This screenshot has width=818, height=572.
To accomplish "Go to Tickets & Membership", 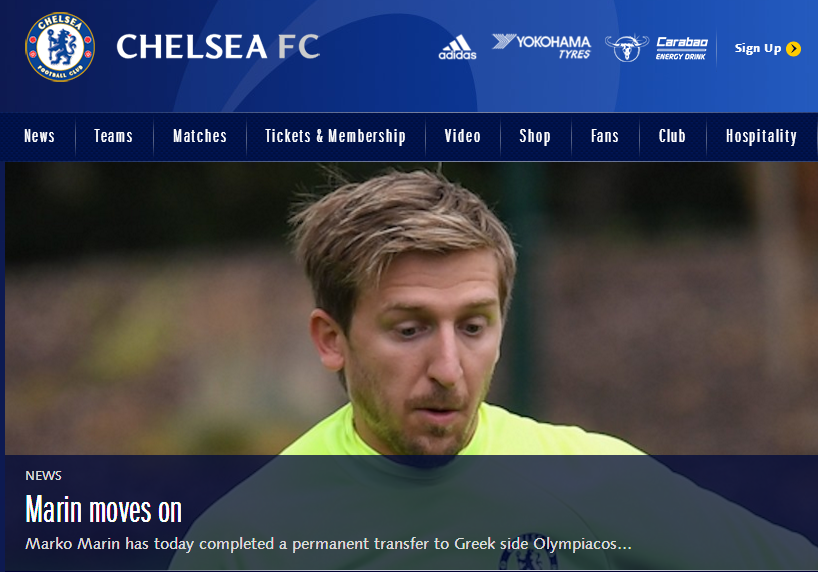I will tap(335, 136).
